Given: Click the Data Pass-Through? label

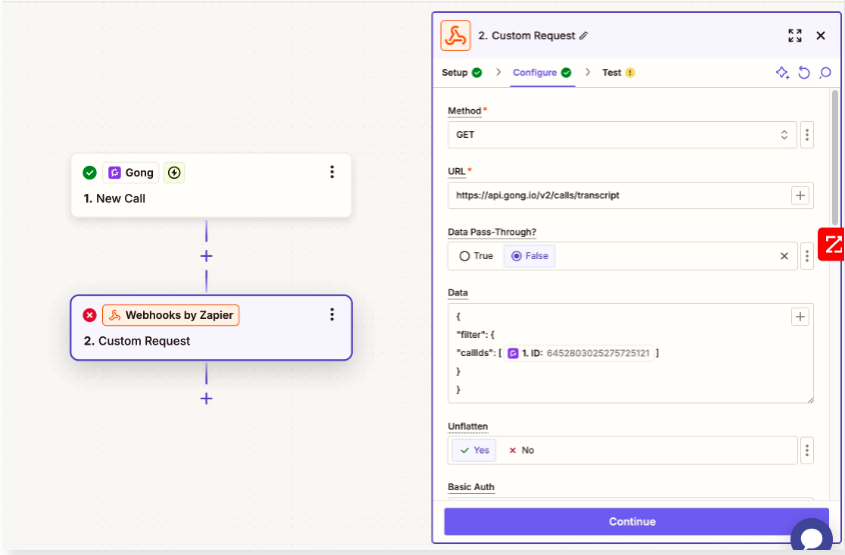Looking at the screenshot, I should [492, 232].
